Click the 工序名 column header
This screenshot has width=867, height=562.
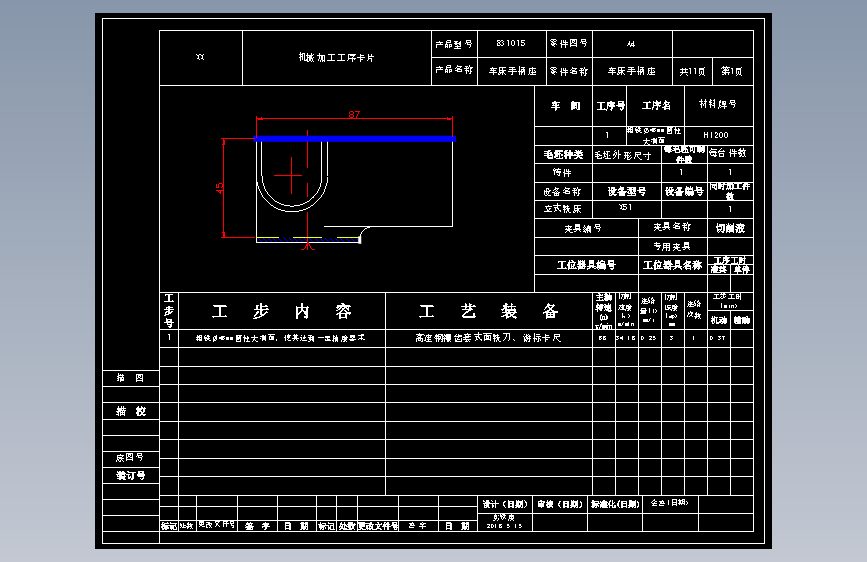click(x=656, y=106)
